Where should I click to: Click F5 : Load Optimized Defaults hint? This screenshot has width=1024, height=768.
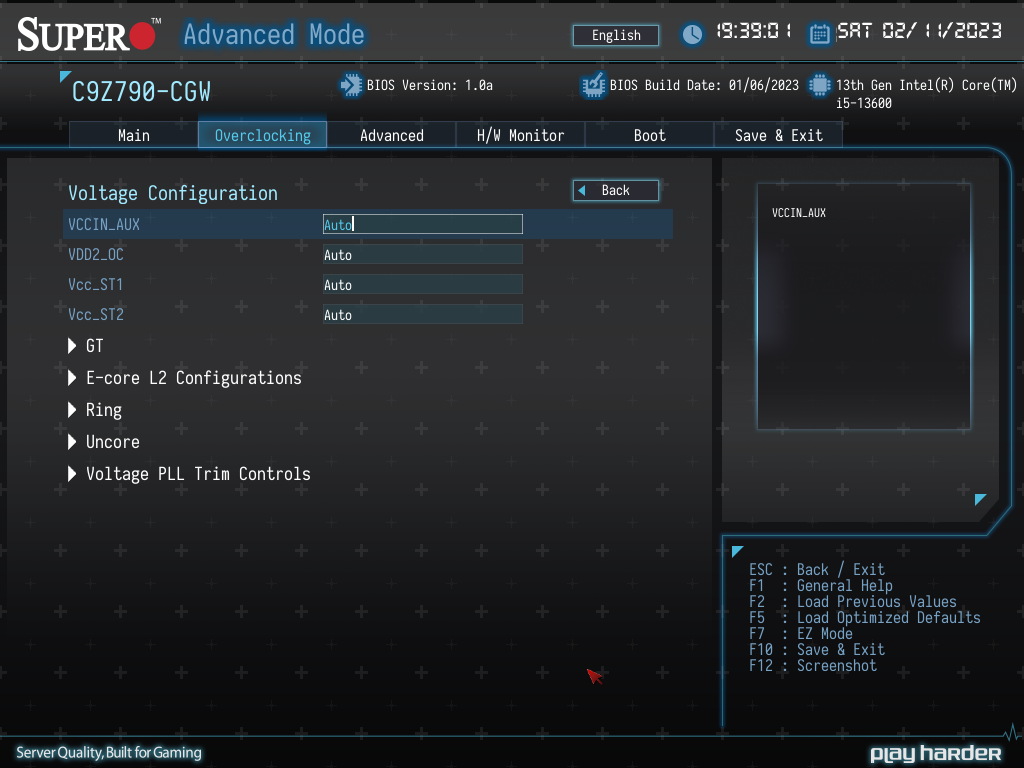865,618
